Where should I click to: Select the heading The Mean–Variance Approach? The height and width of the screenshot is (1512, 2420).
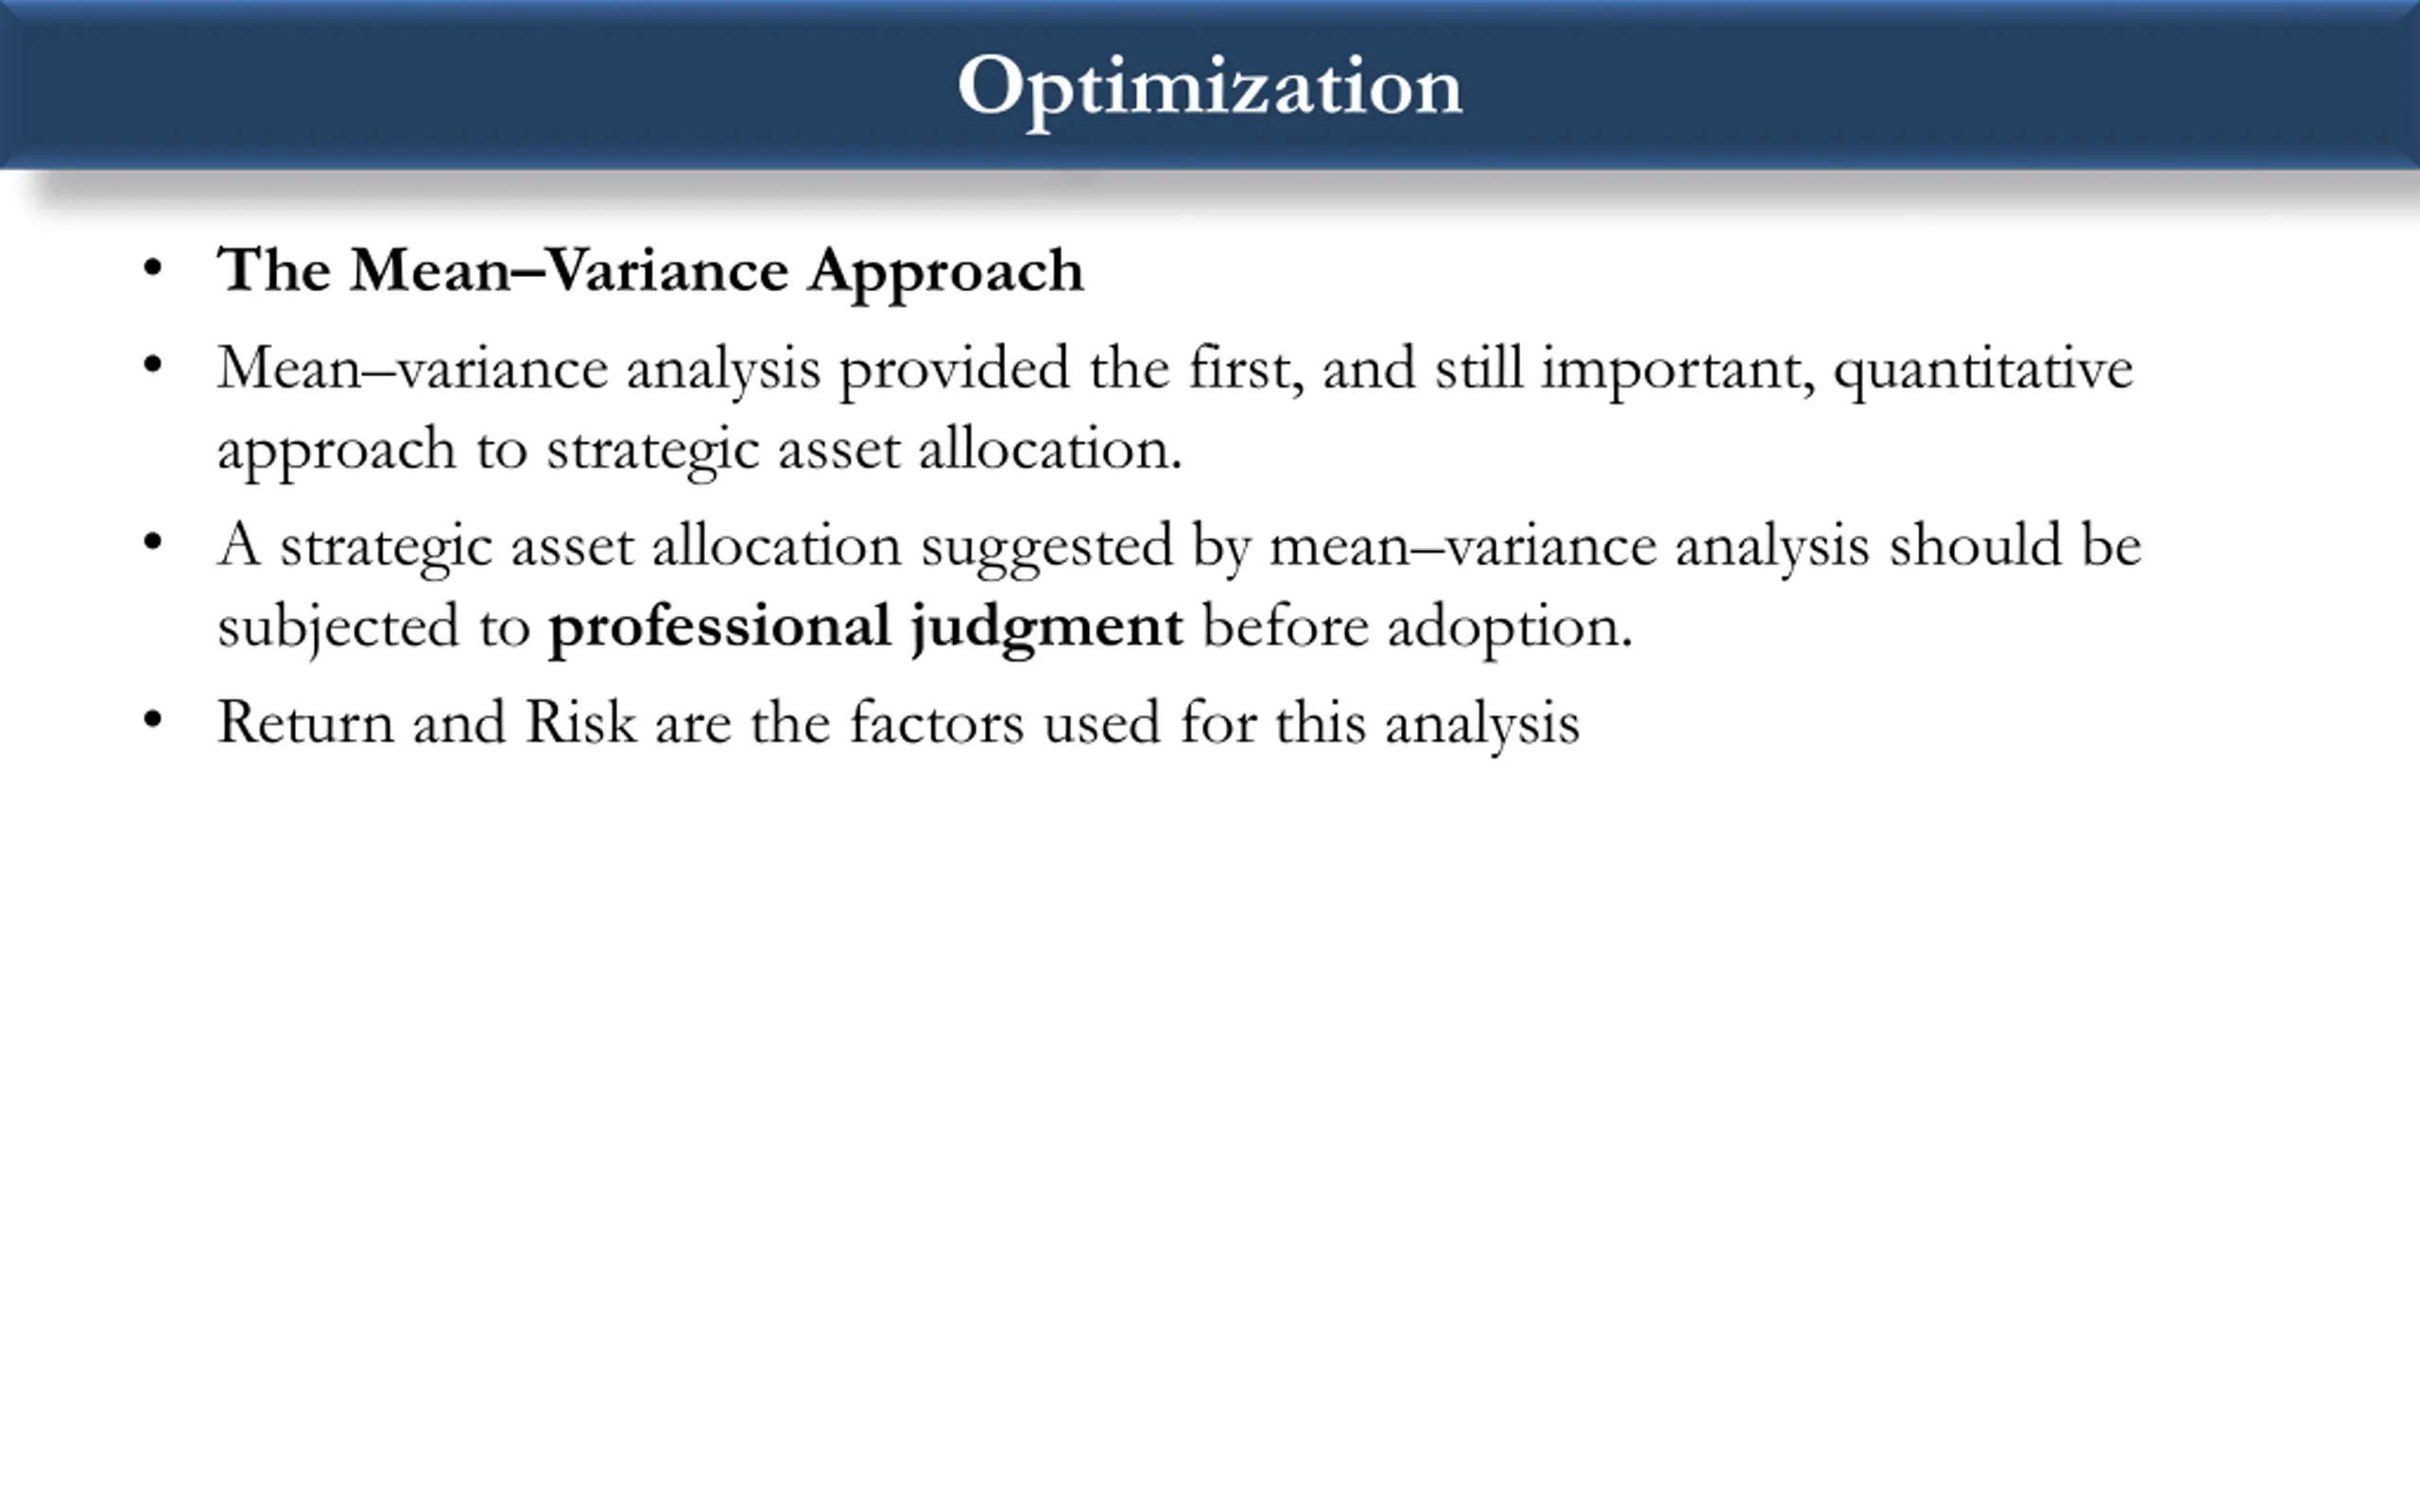tap(650, 270)
